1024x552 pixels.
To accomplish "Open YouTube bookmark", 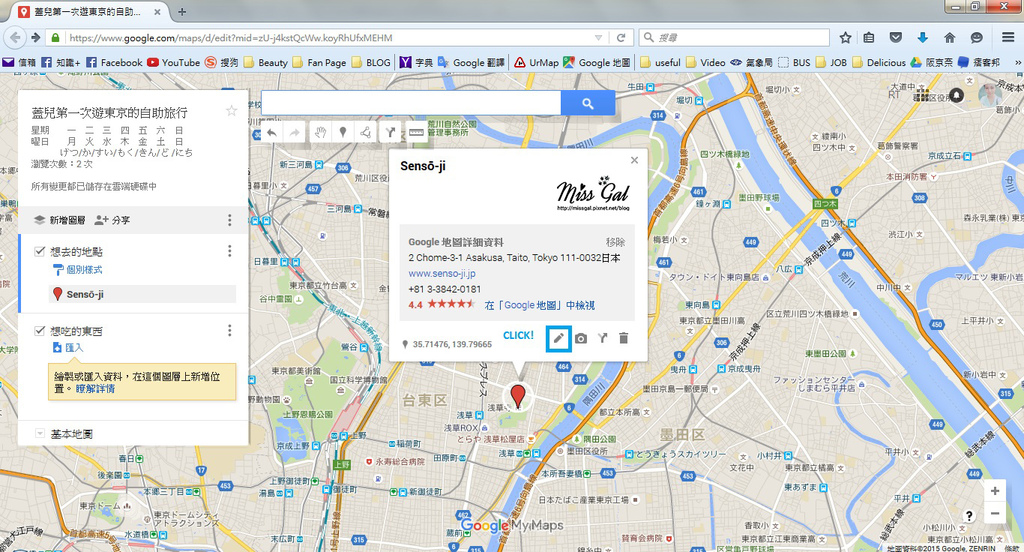I will pyautogui.click(x=173, y=63).
